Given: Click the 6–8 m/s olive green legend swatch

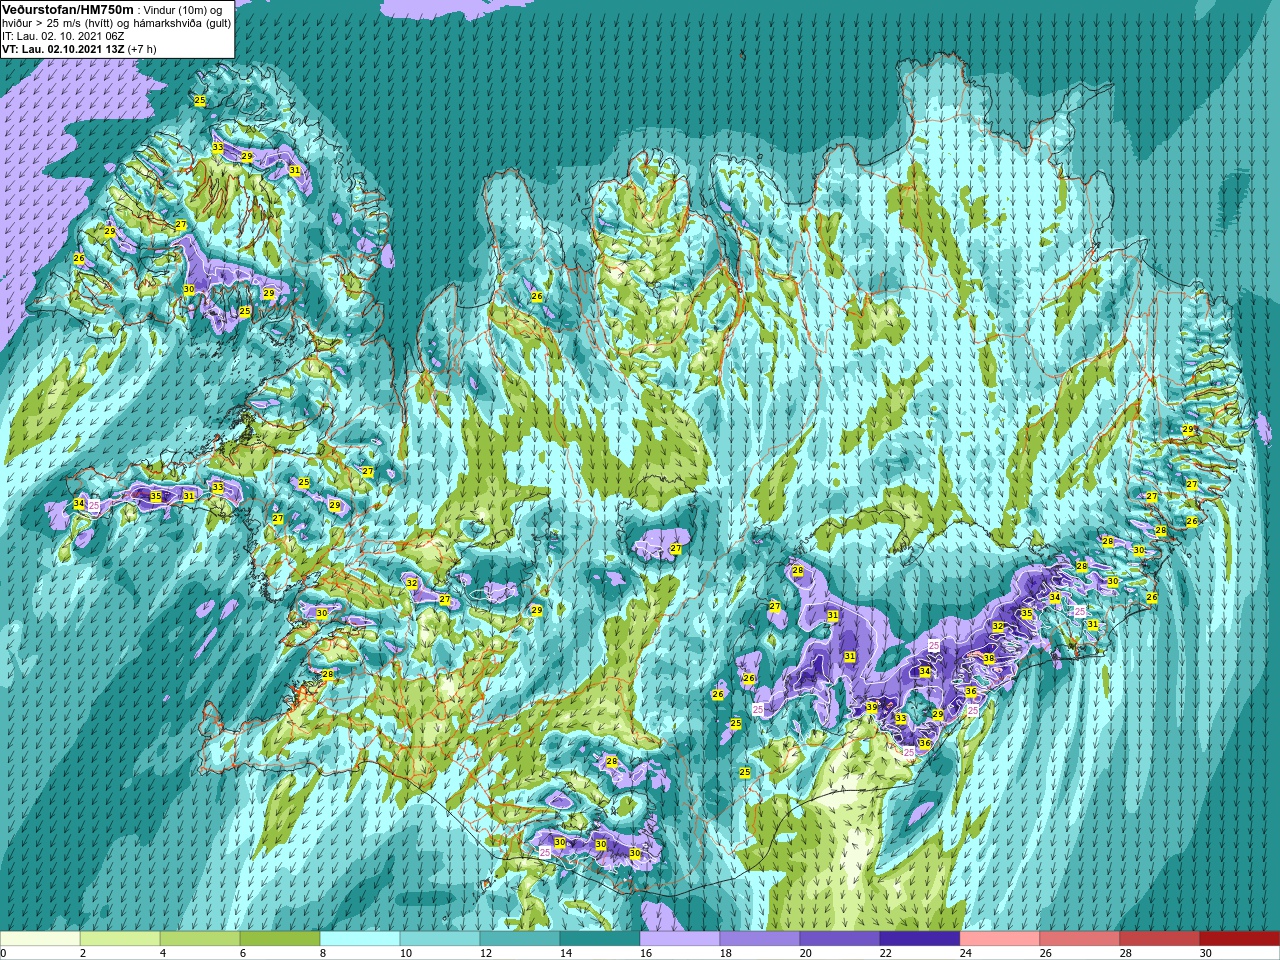Looking at the screenshot, I should coord(280,939).
